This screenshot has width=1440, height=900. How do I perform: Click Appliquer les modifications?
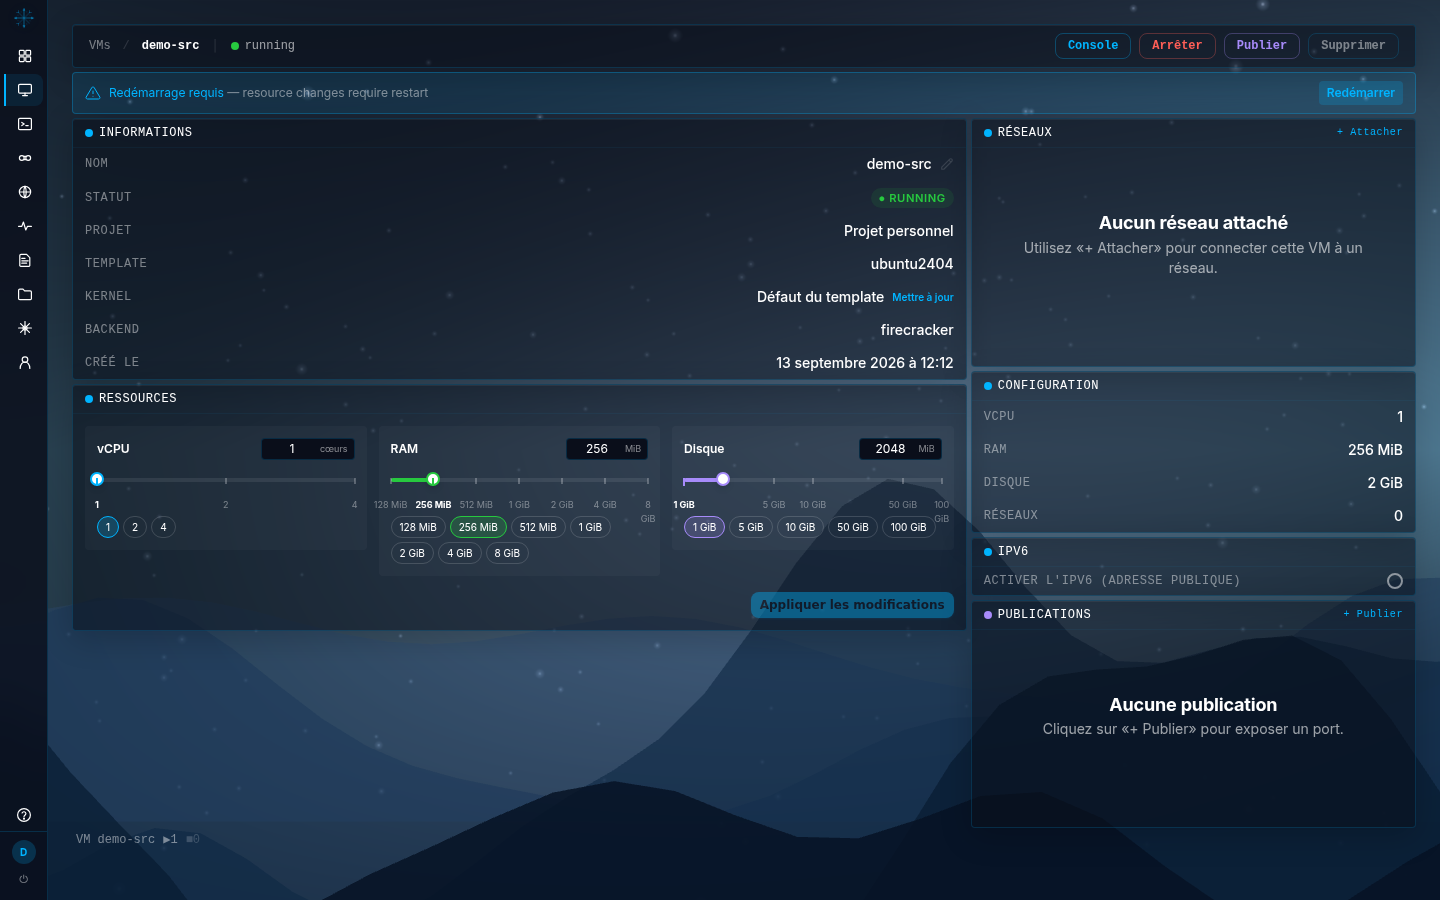(x=852, y=605)
